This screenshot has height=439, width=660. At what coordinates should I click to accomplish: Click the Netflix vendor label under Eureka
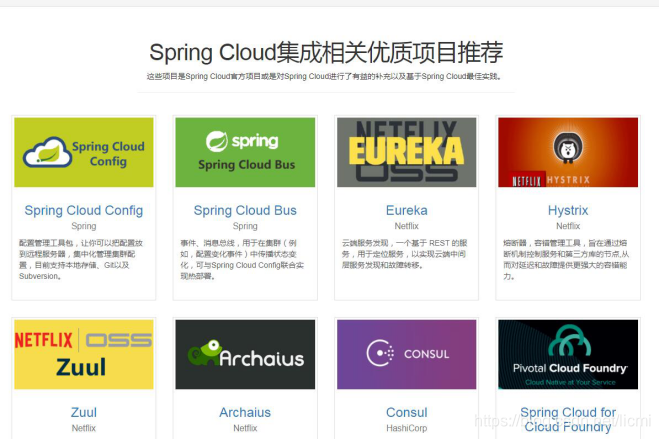coord(407,226)
